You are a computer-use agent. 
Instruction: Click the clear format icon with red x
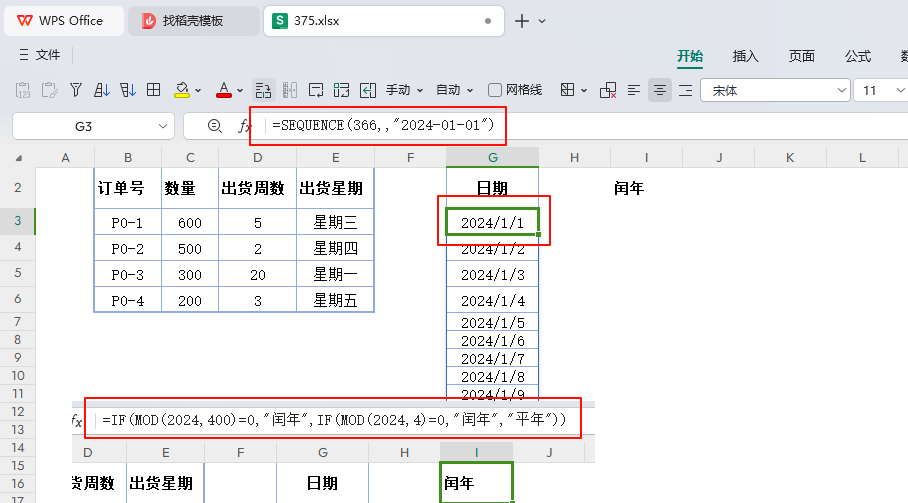(608, 90)
